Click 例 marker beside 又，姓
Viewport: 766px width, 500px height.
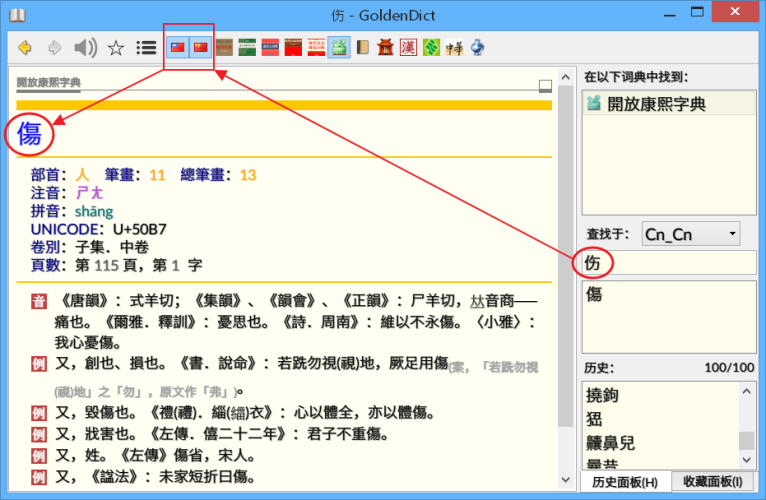pyautogui.click(x=39, y=456)
